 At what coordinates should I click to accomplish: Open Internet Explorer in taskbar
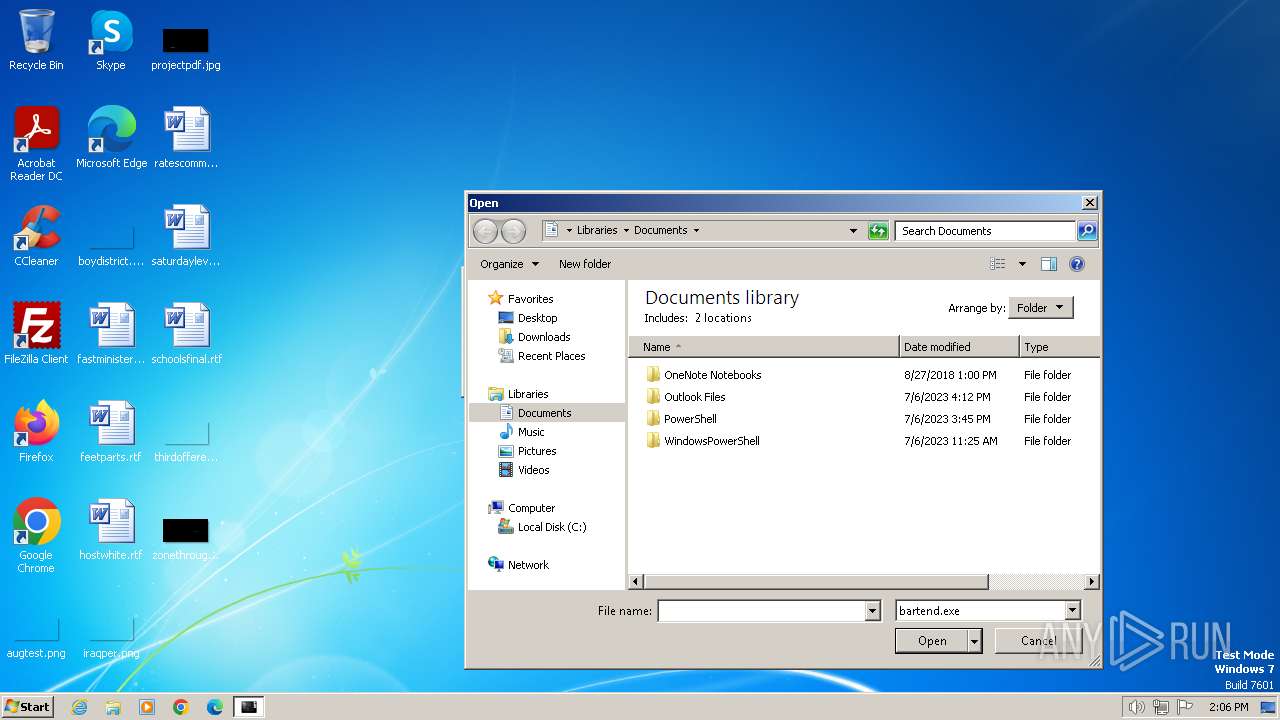pos(79,707)
